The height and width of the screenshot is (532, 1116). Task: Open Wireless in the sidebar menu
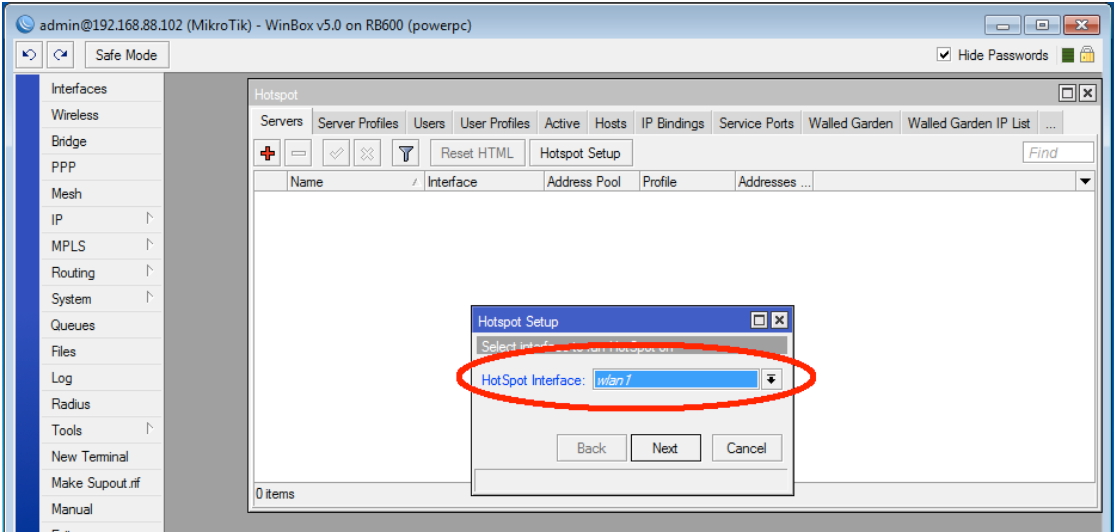(102, 115)
